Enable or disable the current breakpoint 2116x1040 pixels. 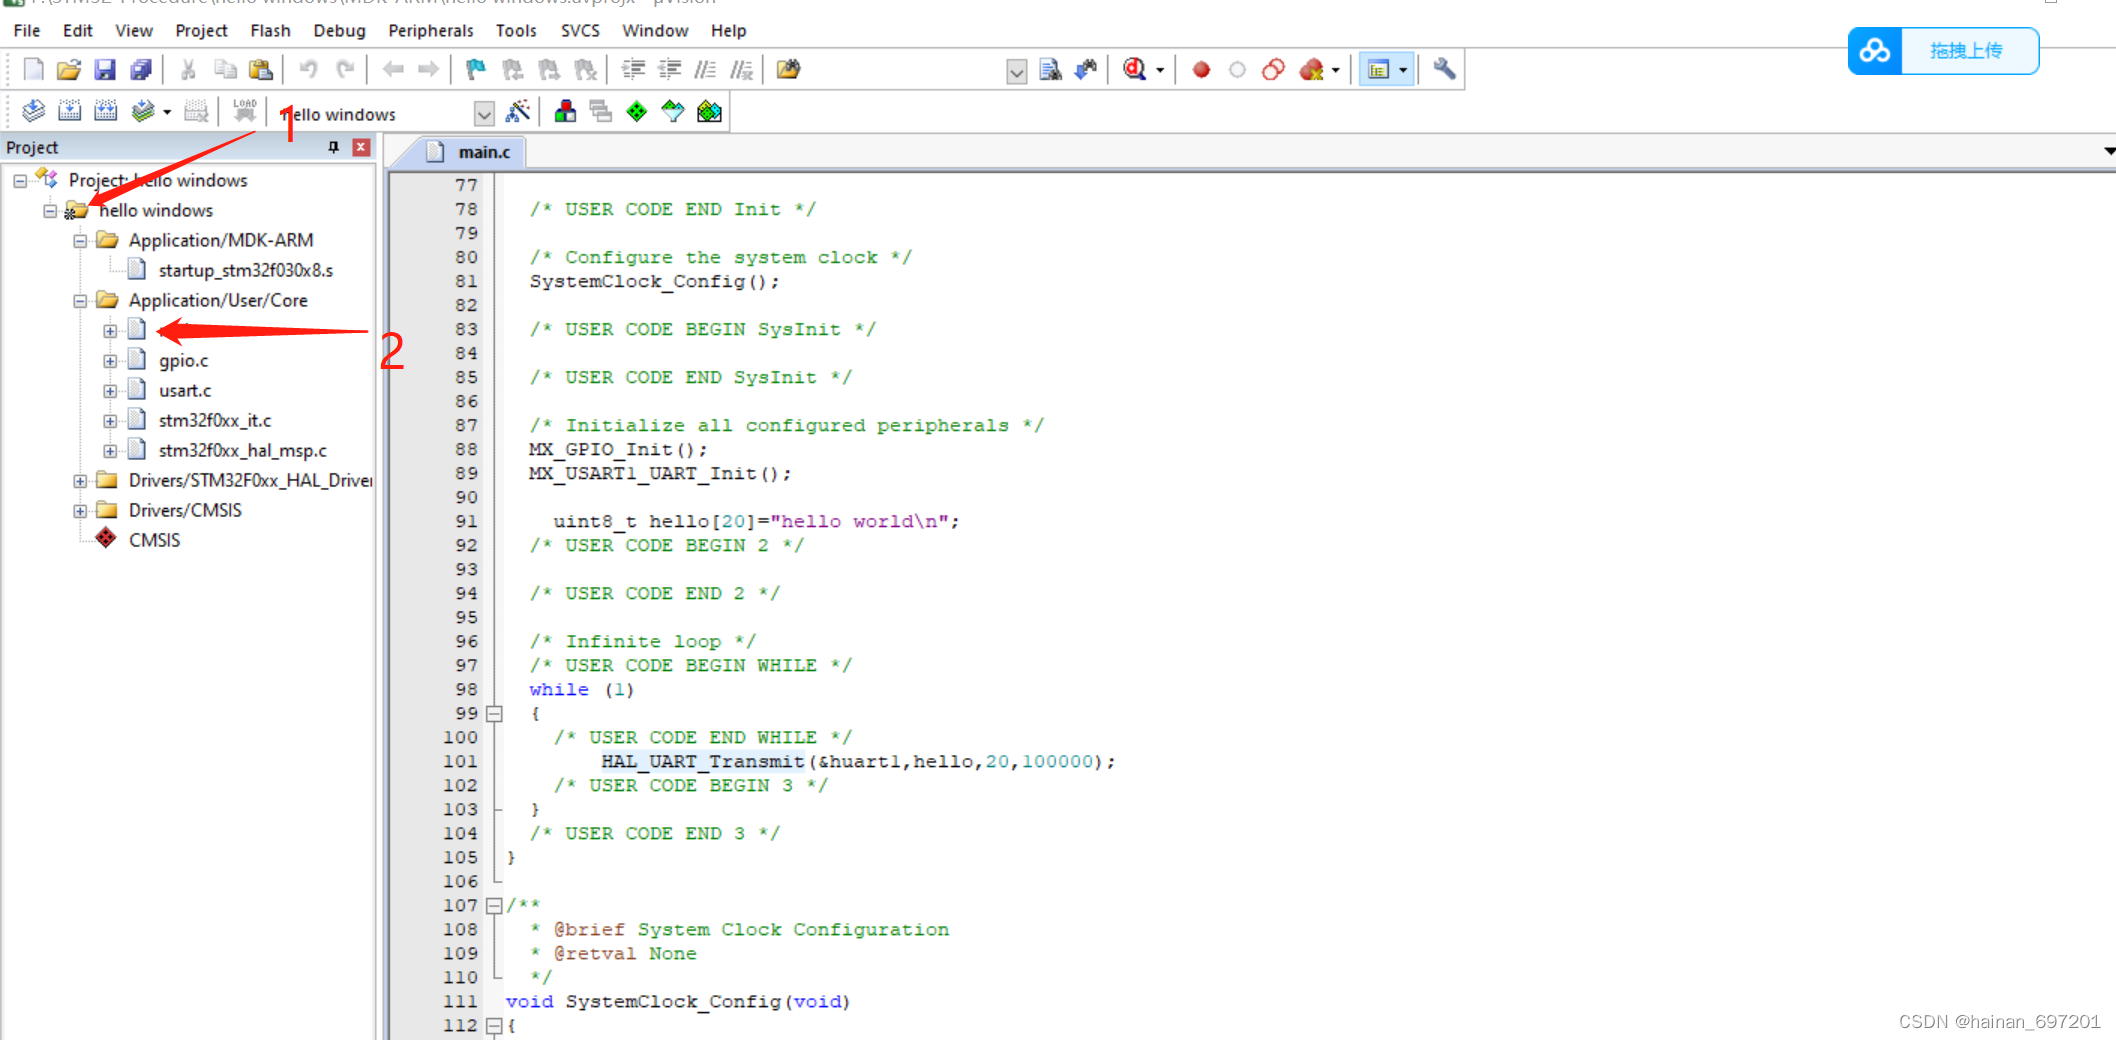[1237, 69]
